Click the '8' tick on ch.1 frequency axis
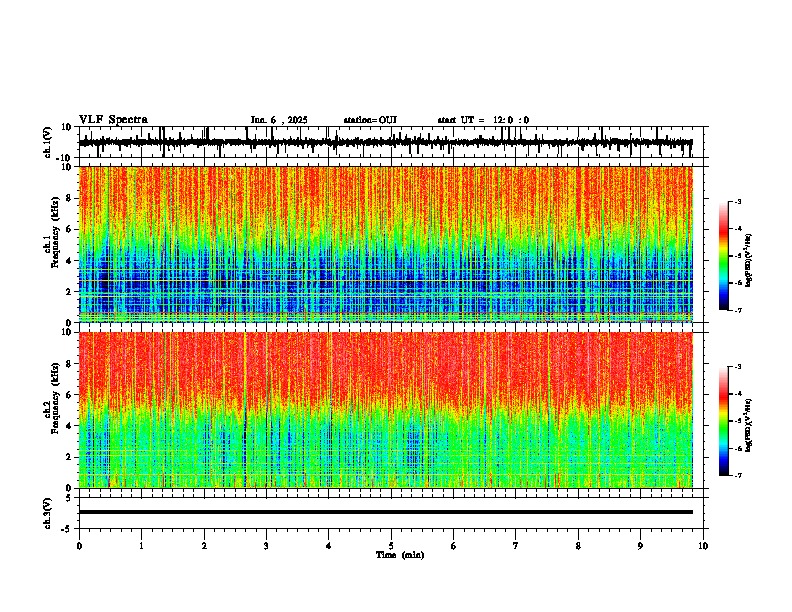 coord(70,198)
